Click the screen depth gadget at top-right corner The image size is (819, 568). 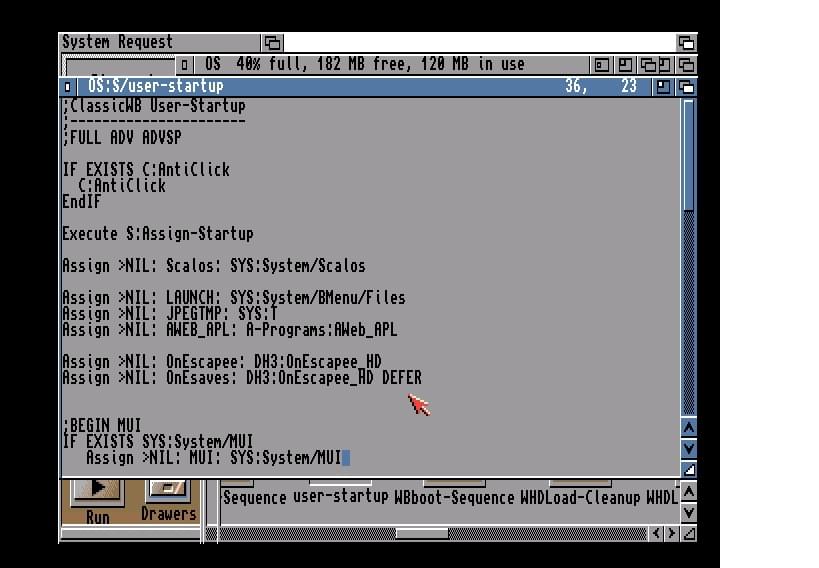tap(686, 43)
